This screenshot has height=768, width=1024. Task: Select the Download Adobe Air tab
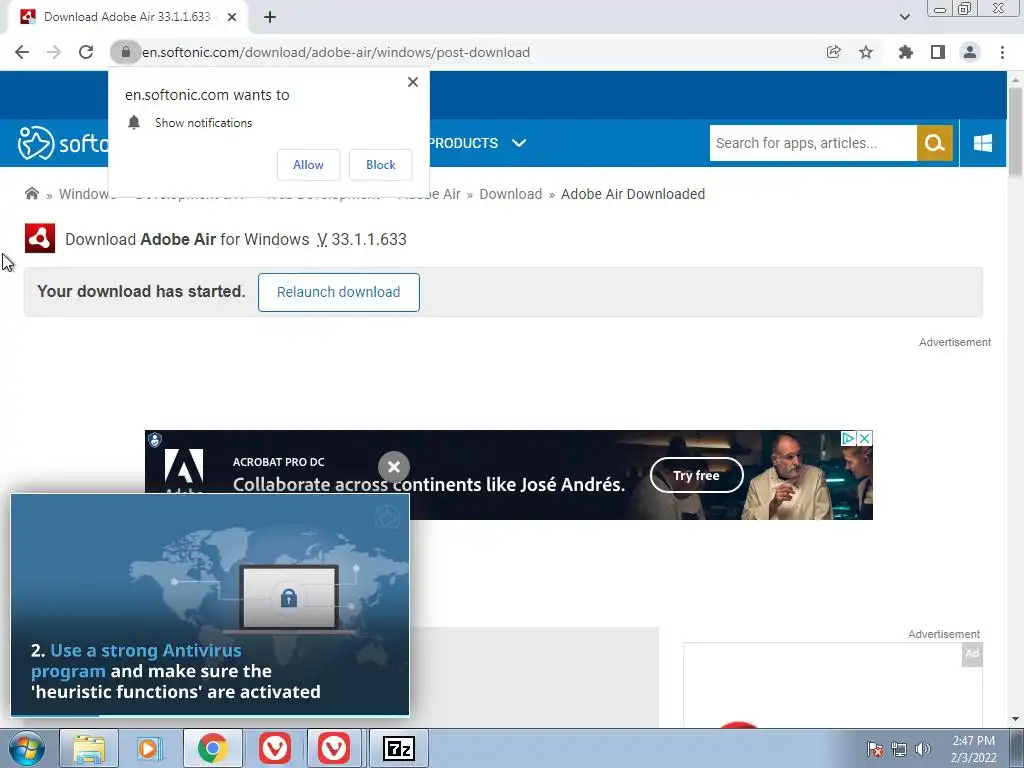tap(127, 17)
